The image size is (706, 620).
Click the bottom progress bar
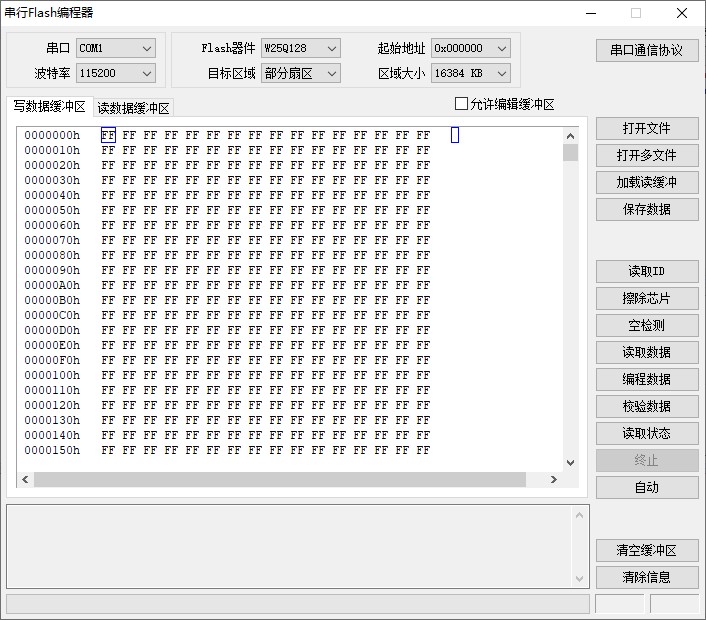298,604
